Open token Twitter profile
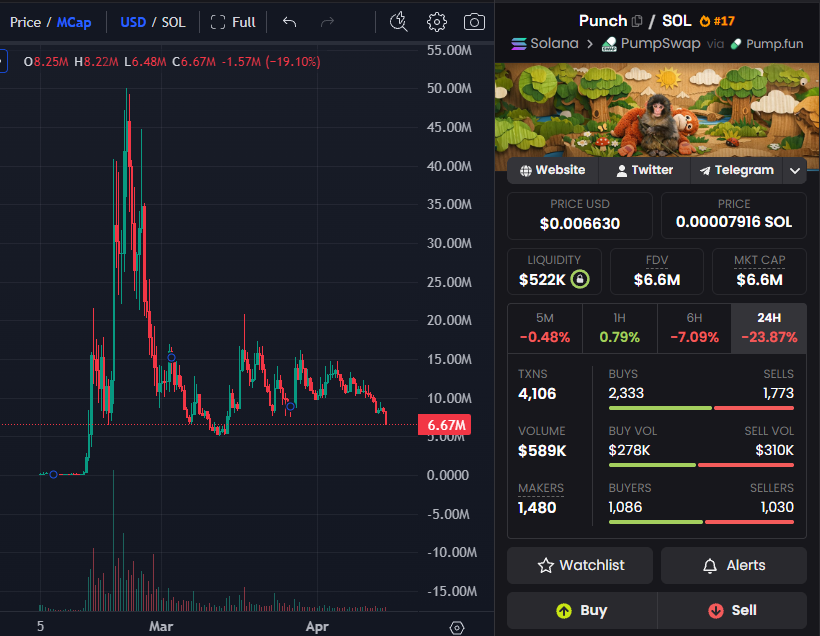The height and width of the screenshot is (636, 820). tap(644, 170)
